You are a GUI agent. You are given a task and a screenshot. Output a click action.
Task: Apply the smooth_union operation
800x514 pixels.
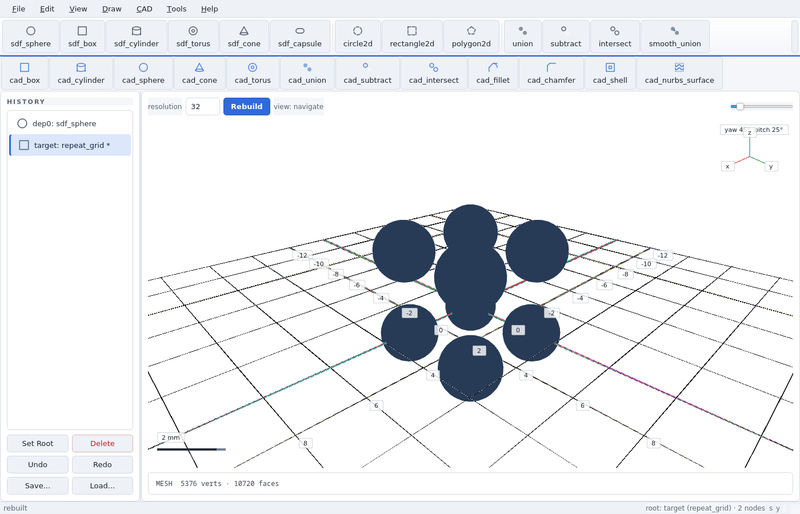(x=674, y=37)
